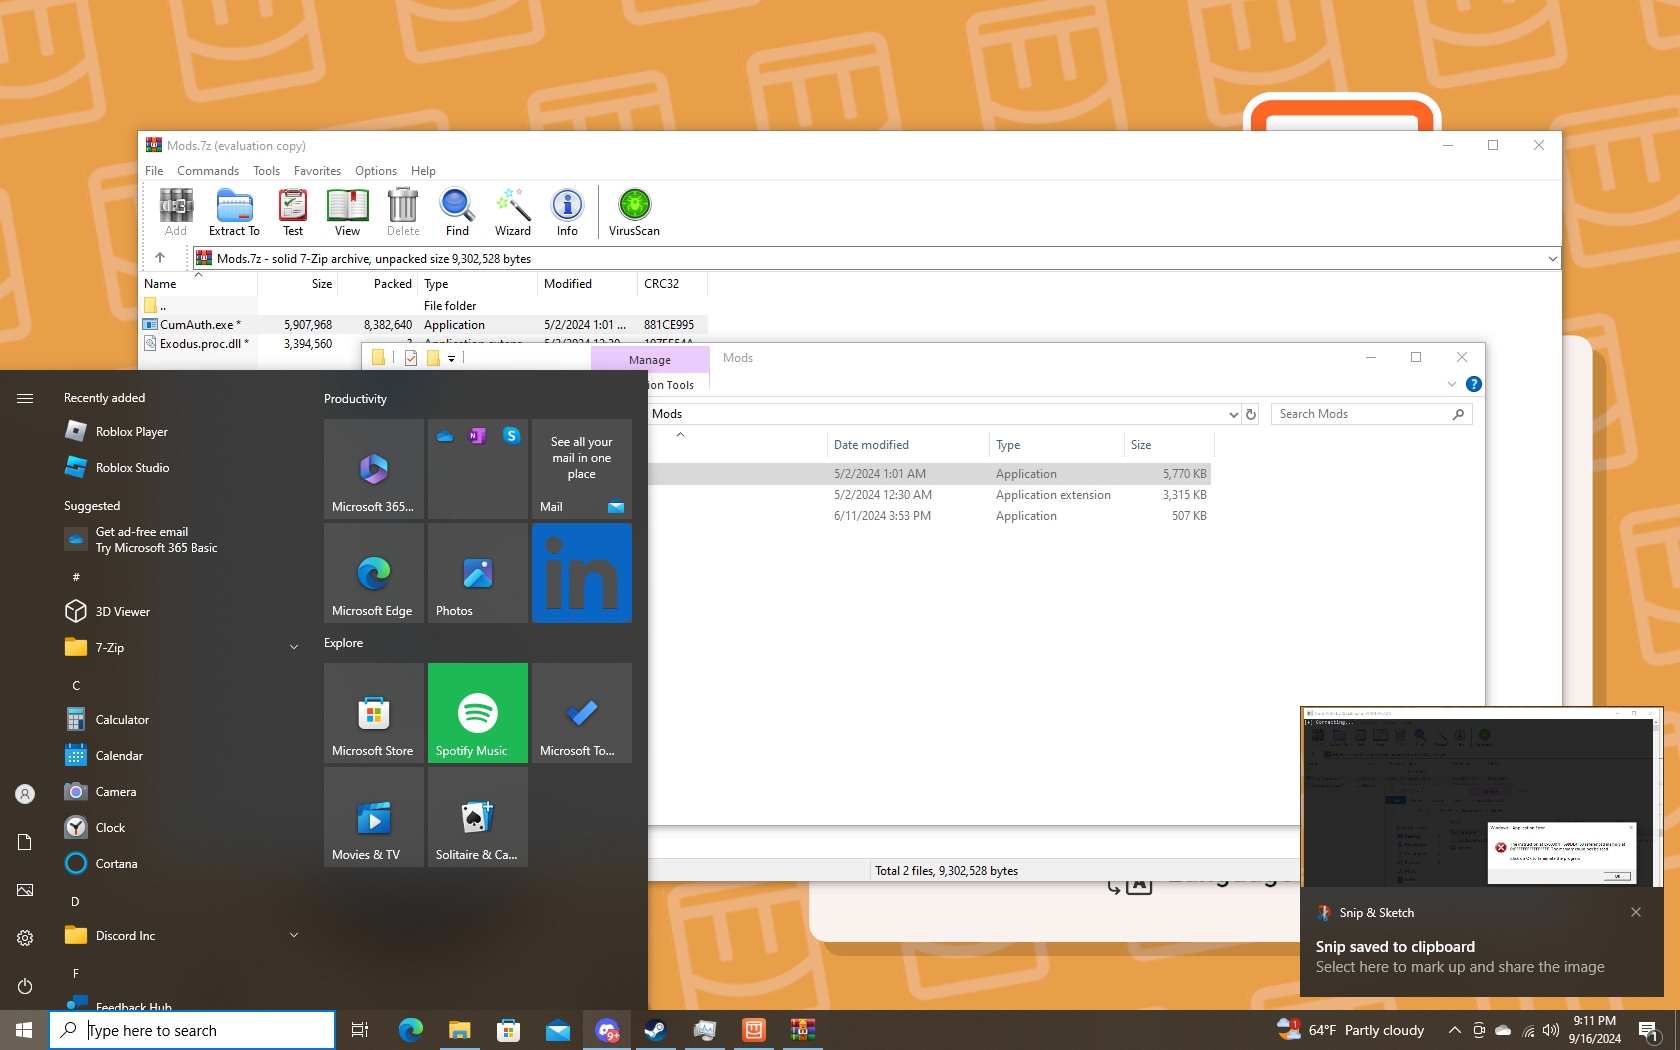
Task: Click the Find magnifier icon in WinRAR
Action: point(457,212)
